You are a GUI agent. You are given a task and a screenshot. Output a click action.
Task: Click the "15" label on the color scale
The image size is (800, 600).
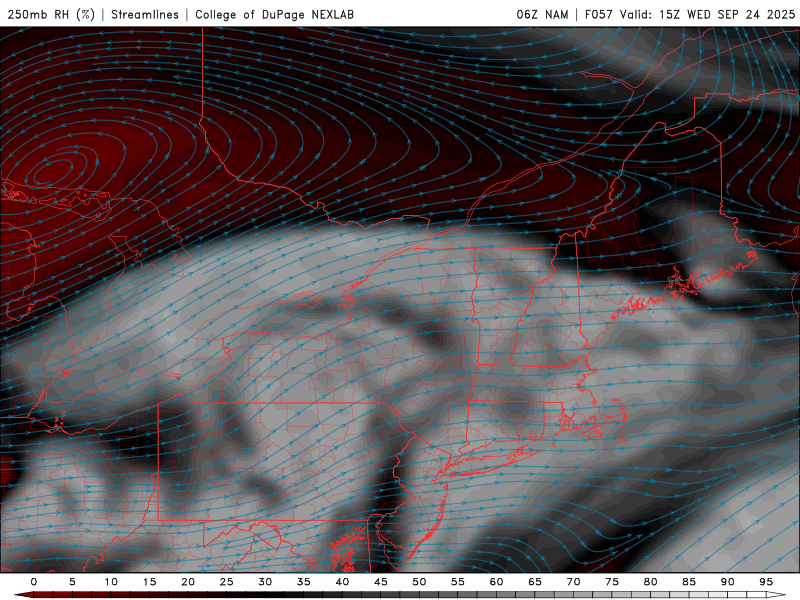[149, 582]
